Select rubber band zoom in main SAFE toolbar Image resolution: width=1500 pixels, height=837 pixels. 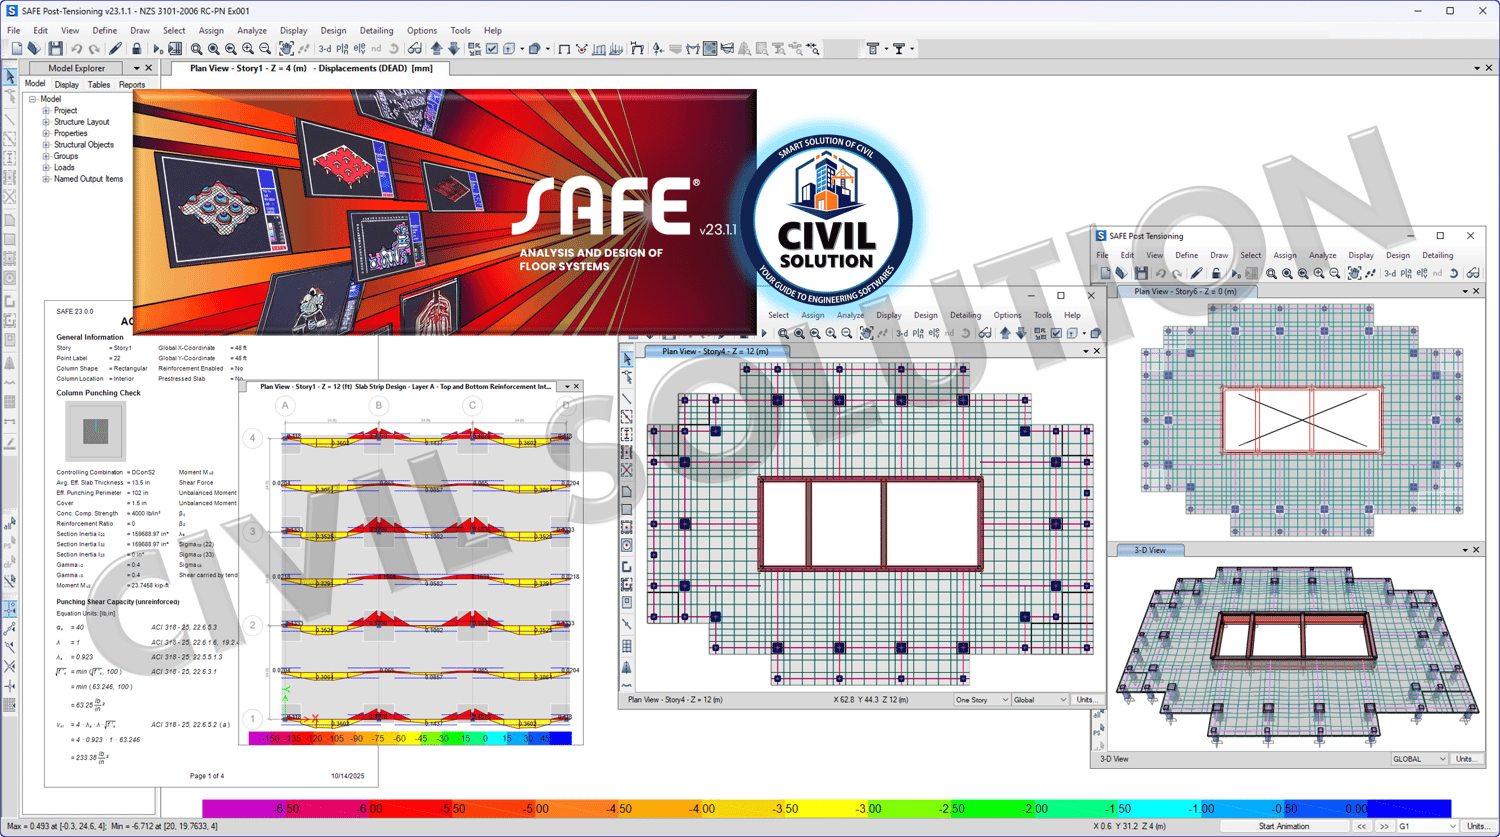196,49
